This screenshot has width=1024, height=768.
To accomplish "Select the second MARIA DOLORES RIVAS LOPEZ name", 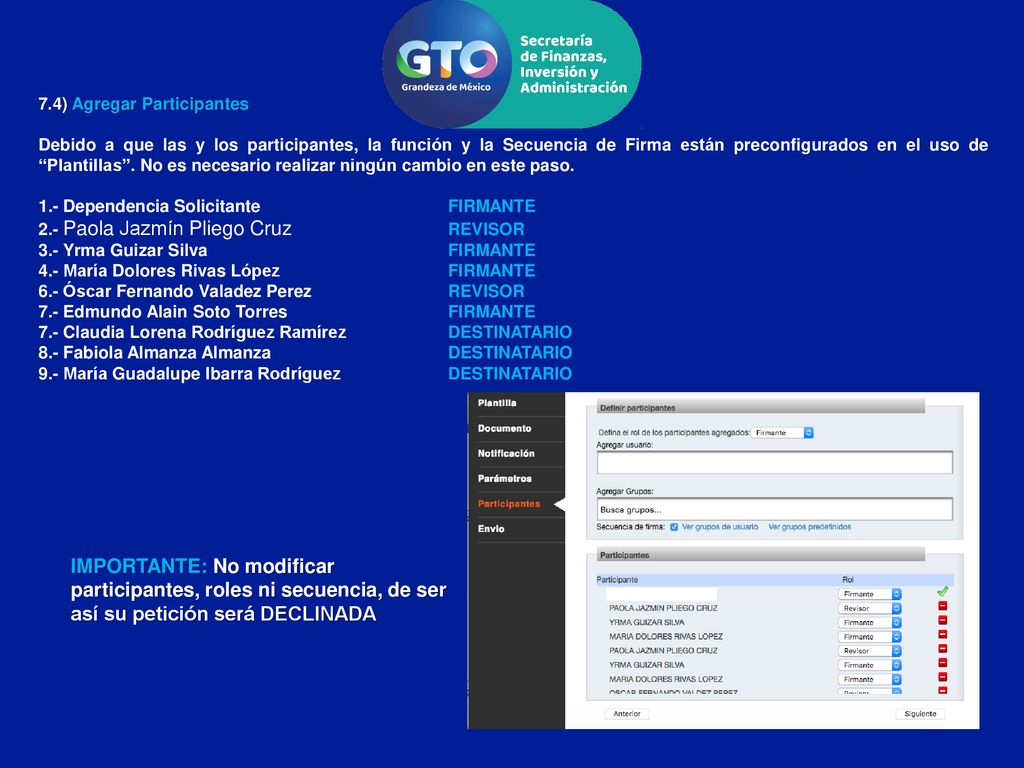I will [x=665, y=679].
